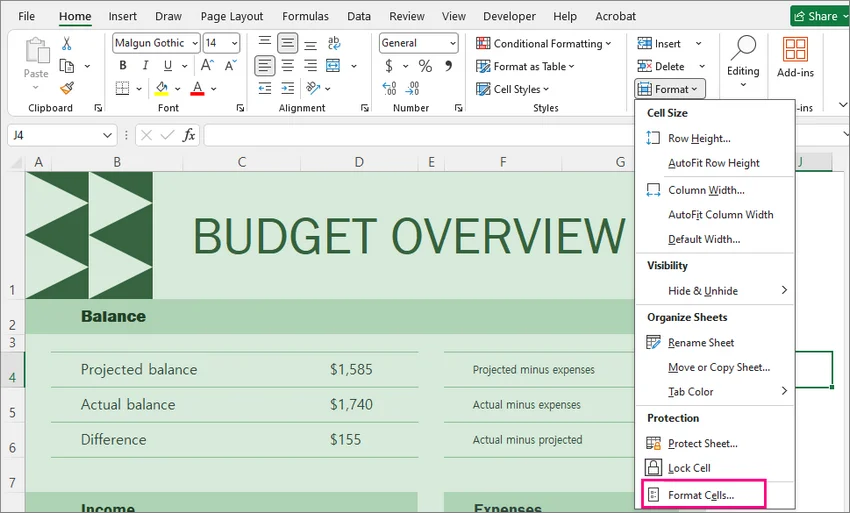Screen dimensions: 850x513
Task: Switch to the Developer tab
Action: coord(509,16)
